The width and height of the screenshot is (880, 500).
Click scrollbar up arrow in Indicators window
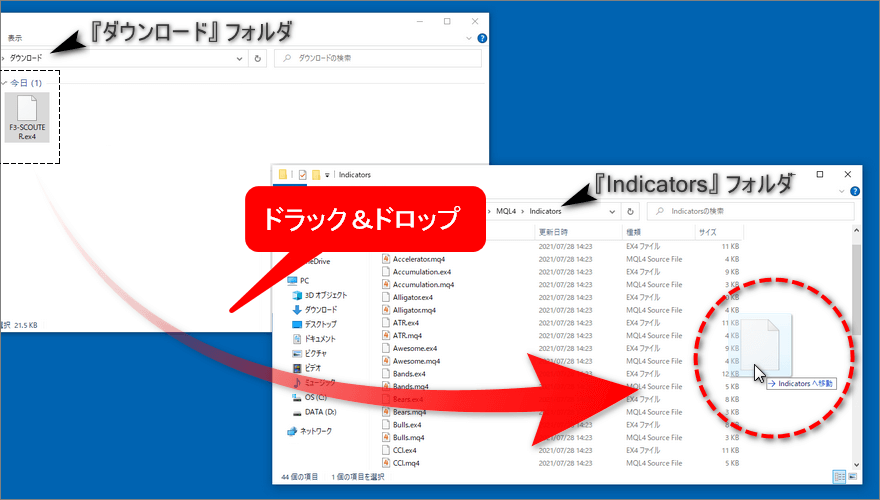tap(856, 231)
